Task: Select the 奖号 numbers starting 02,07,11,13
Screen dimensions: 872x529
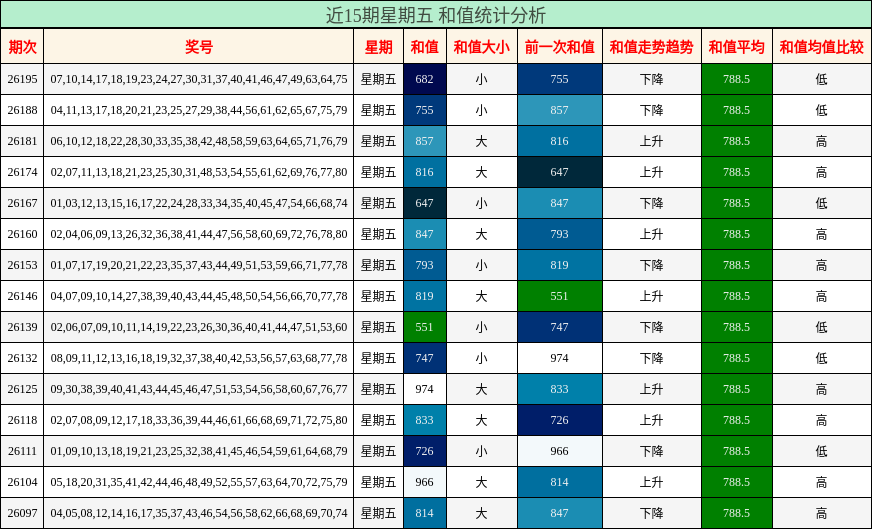Action: [199, 172]
